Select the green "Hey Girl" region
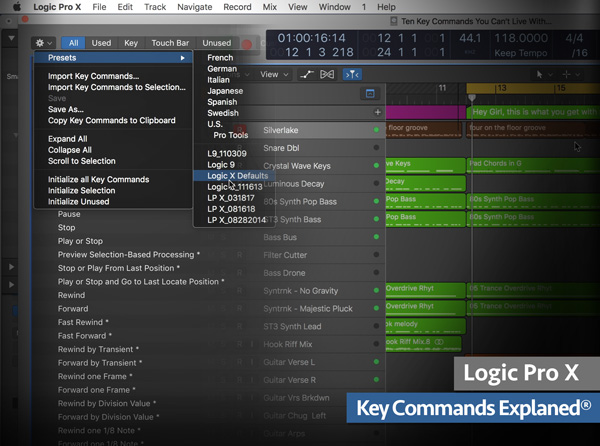Image resolution: width=600 pixels, height=446 pixels. 533,112
